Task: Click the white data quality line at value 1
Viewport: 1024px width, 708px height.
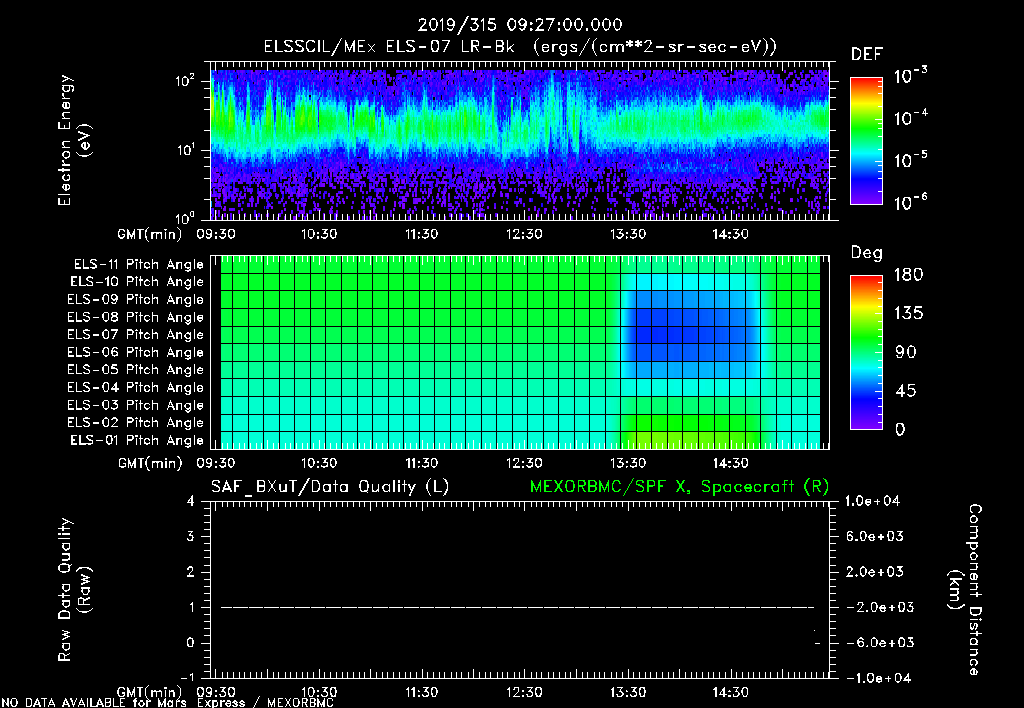Action: click(x=518, y=607)
